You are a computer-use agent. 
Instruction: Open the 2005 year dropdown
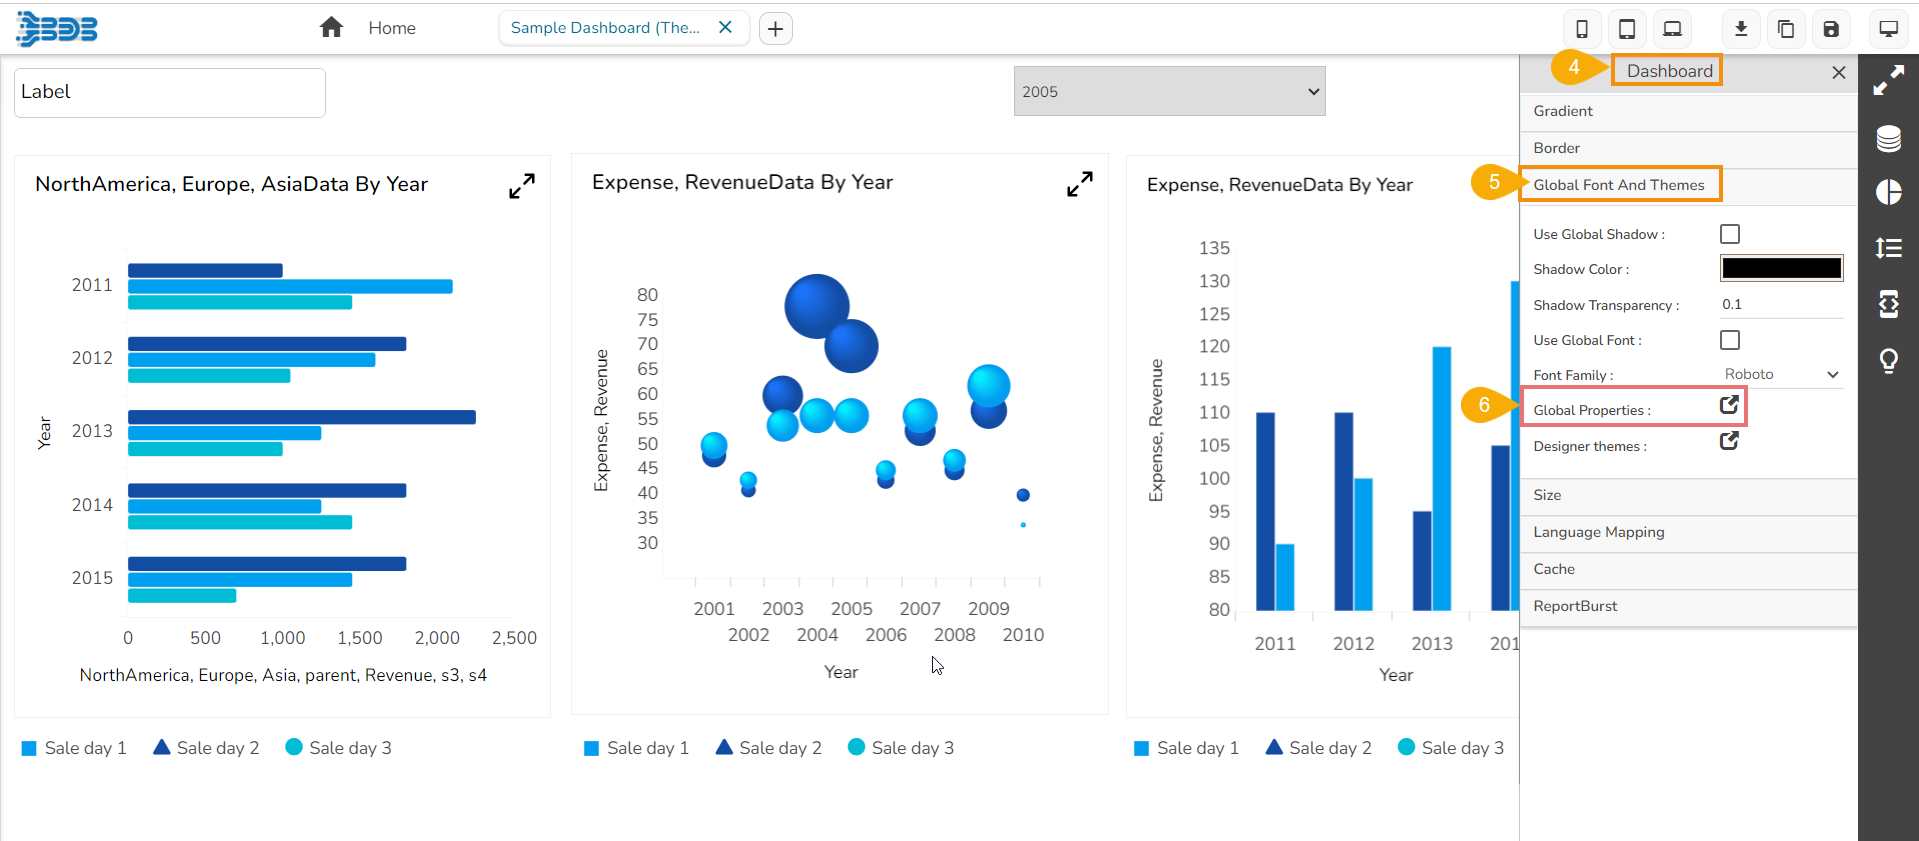pyautogui.click(x=1169, y=92)
